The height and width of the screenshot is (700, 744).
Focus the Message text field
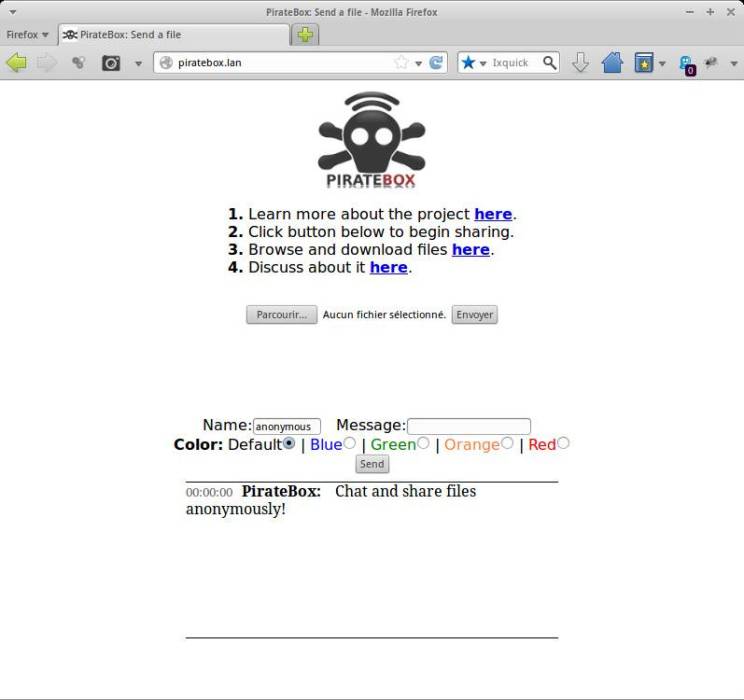tap(469, 426)
